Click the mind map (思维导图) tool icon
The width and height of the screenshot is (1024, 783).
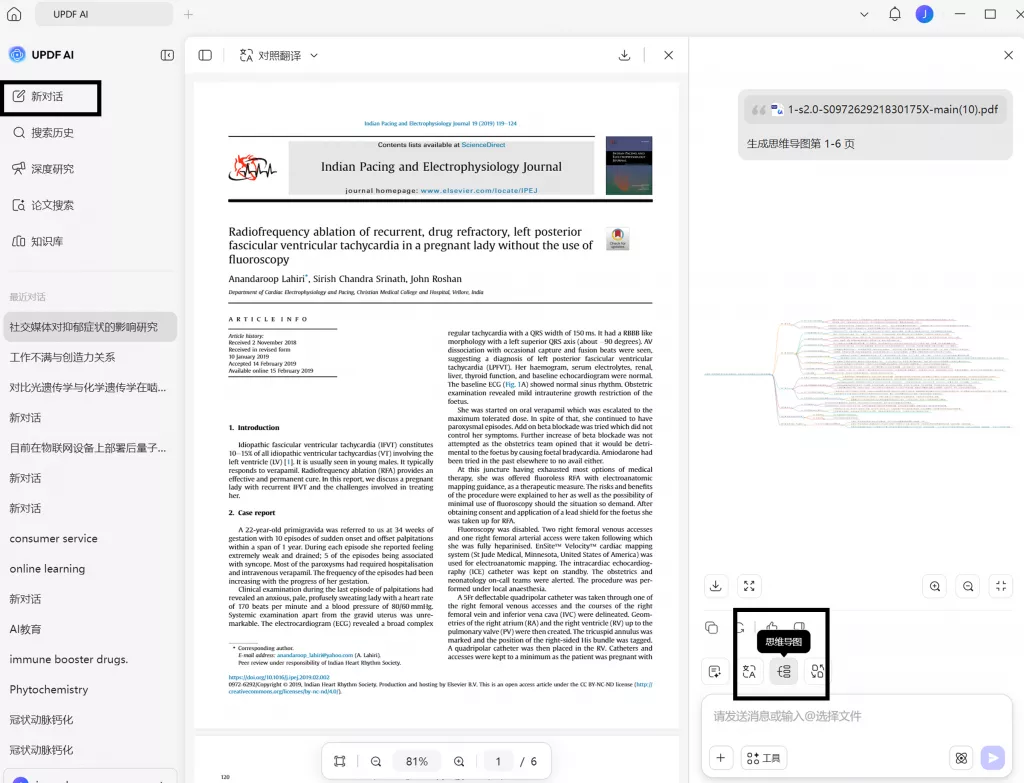click(x=784, y=671)
